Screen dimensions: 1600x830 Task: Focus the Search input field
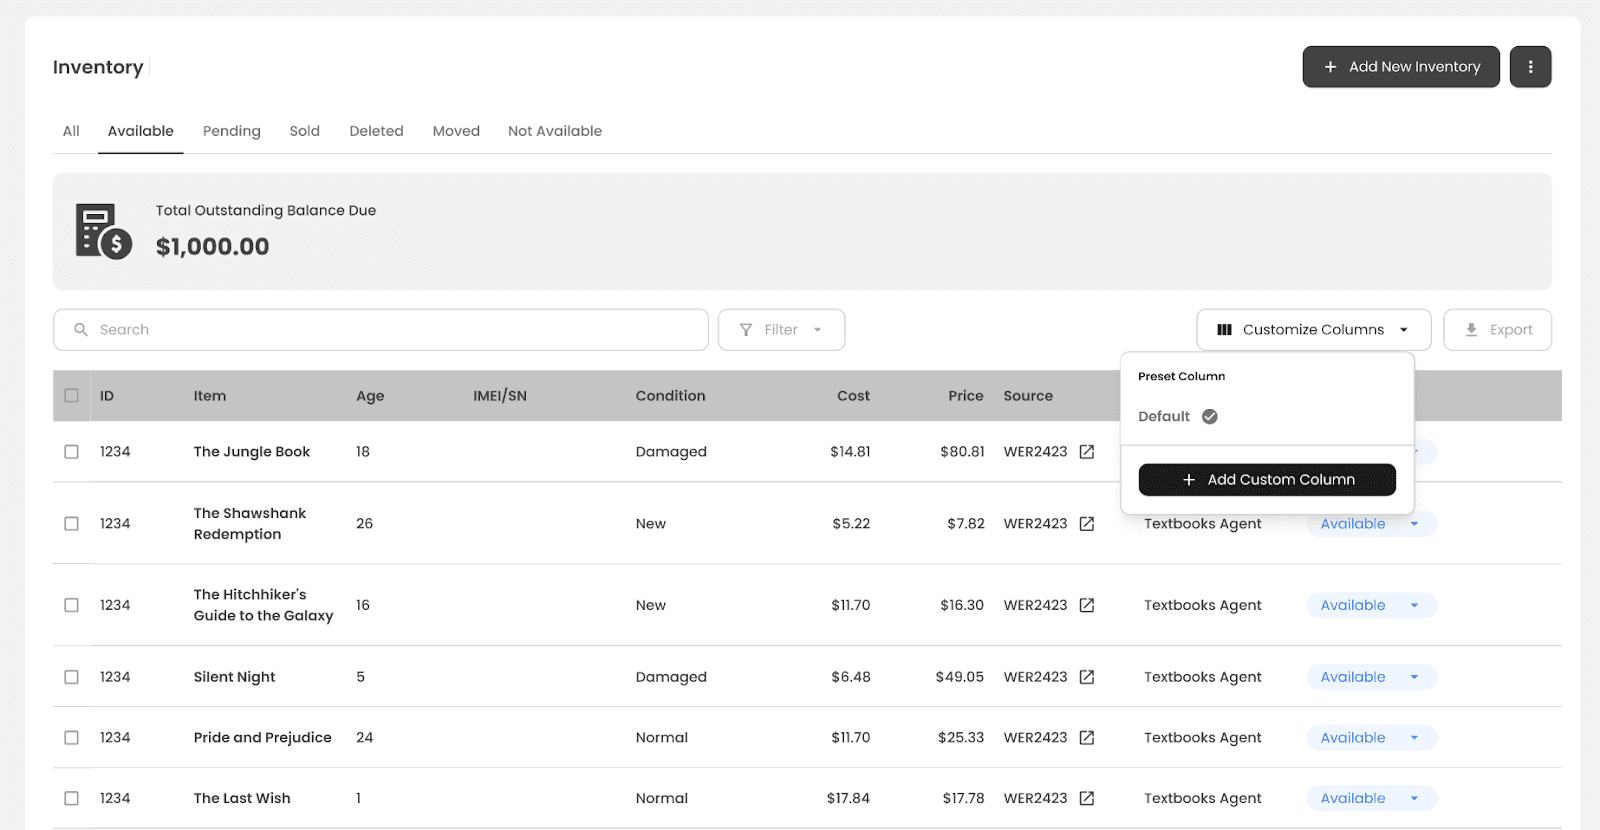click(381, 330)
